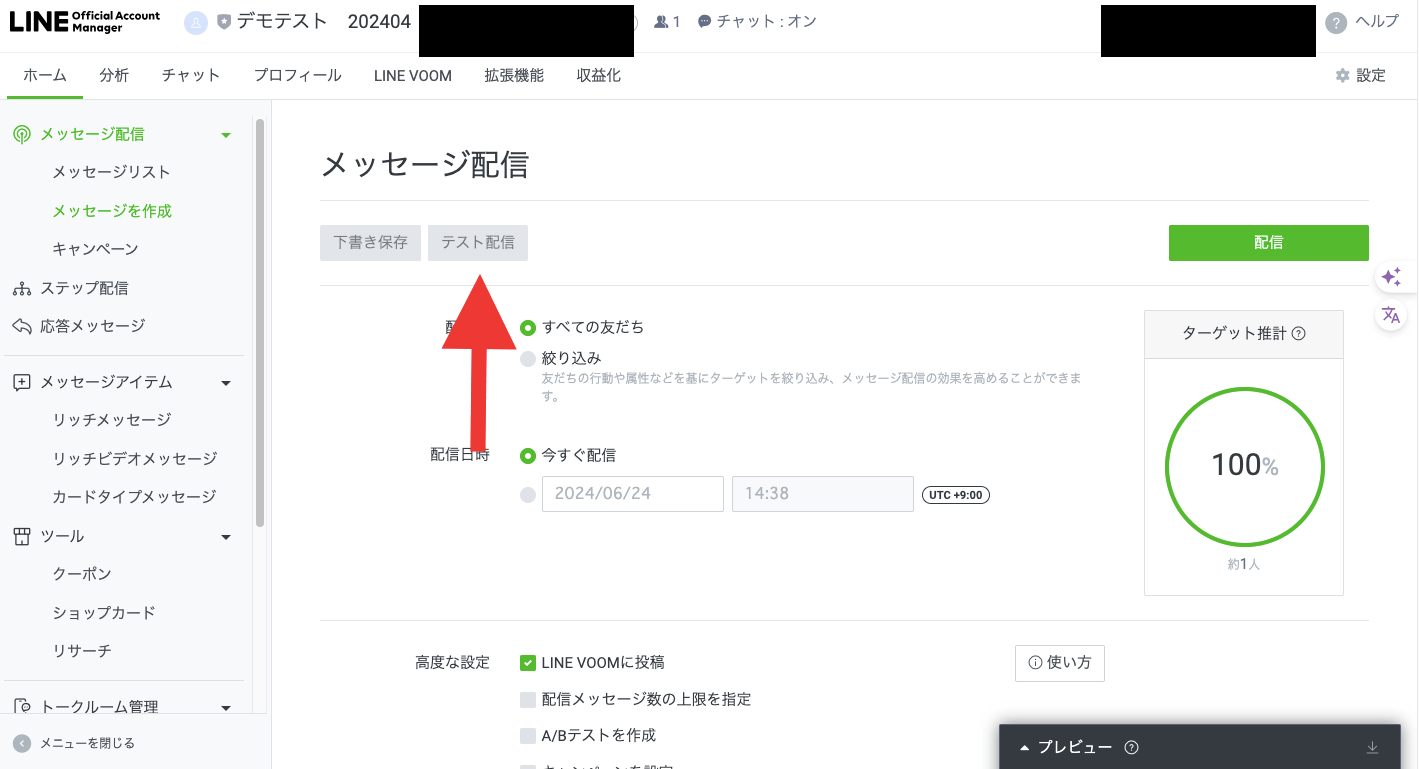The image size is (1419, 769).
Task: Click the date field showing 2024/06/24
Action: (633, 494)
